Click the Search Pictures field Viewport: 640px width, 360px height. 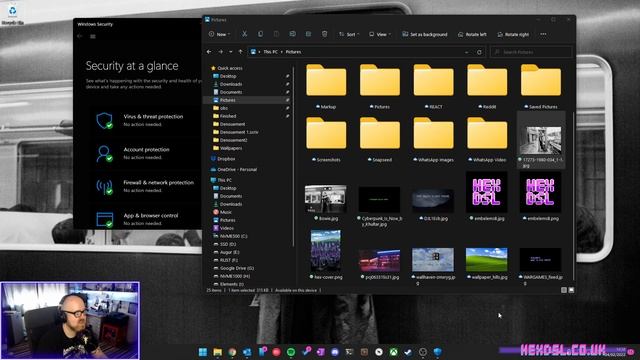coord(531,52)
